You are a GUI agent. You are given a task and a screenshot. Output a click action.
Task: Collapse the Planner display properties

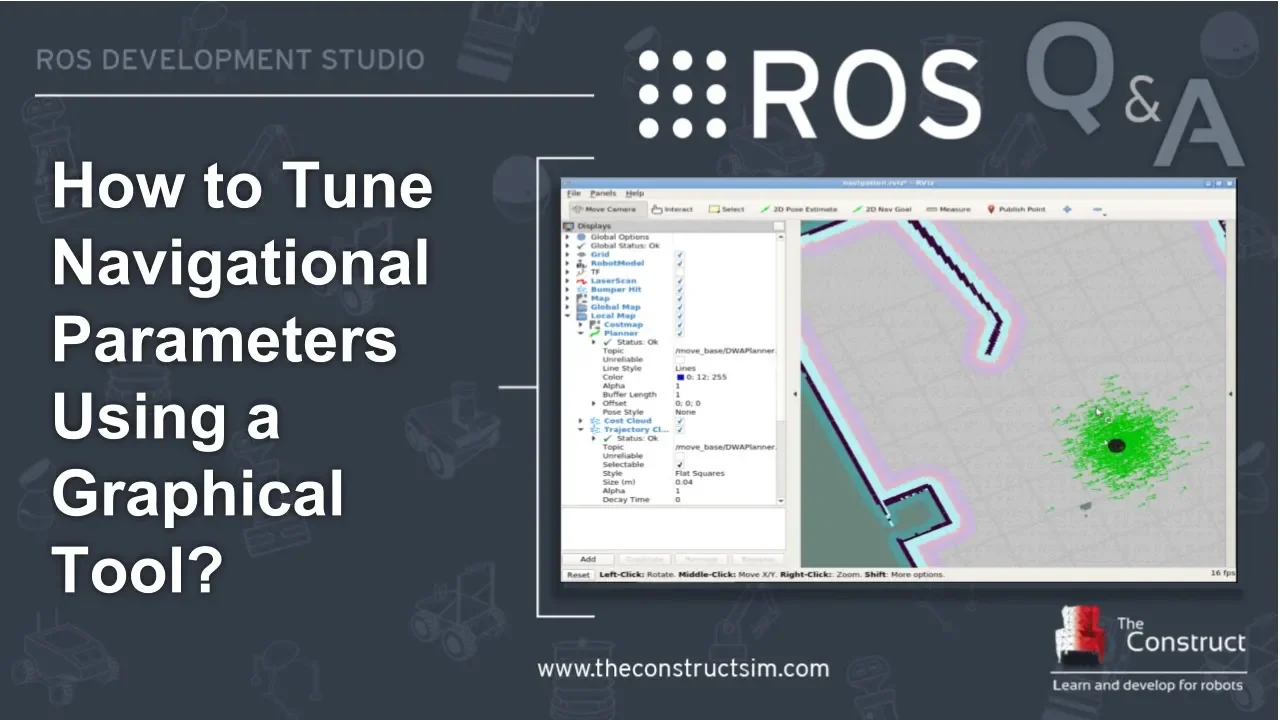click(580, 333)
